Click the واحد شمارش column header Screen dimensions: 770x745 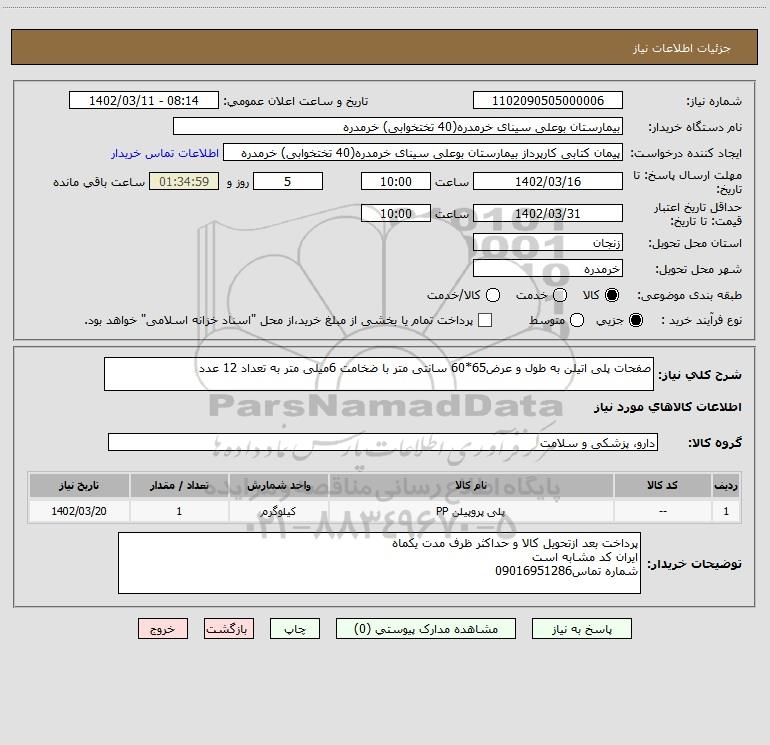278,485
